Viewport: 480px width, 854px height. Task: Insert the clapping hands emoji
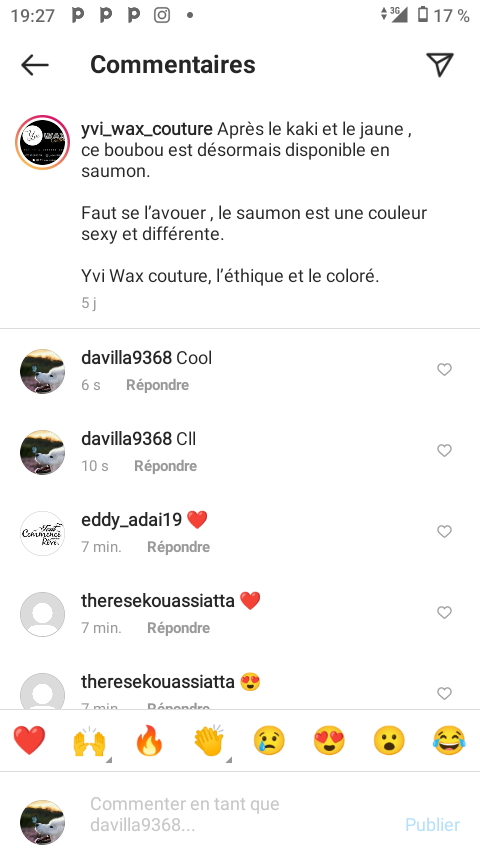[209, 740]
